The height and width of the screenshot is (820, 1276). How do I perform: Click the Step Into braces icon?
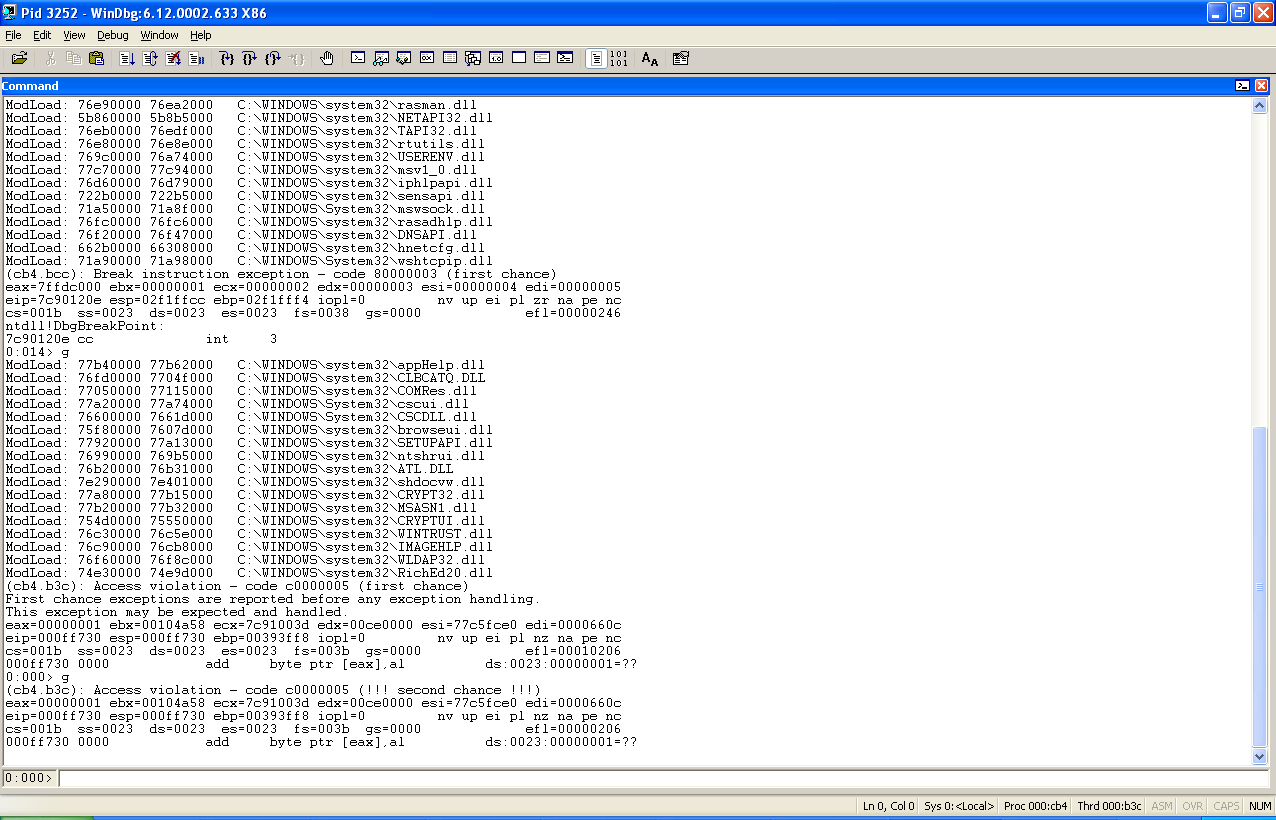click(x=226, y=59)
